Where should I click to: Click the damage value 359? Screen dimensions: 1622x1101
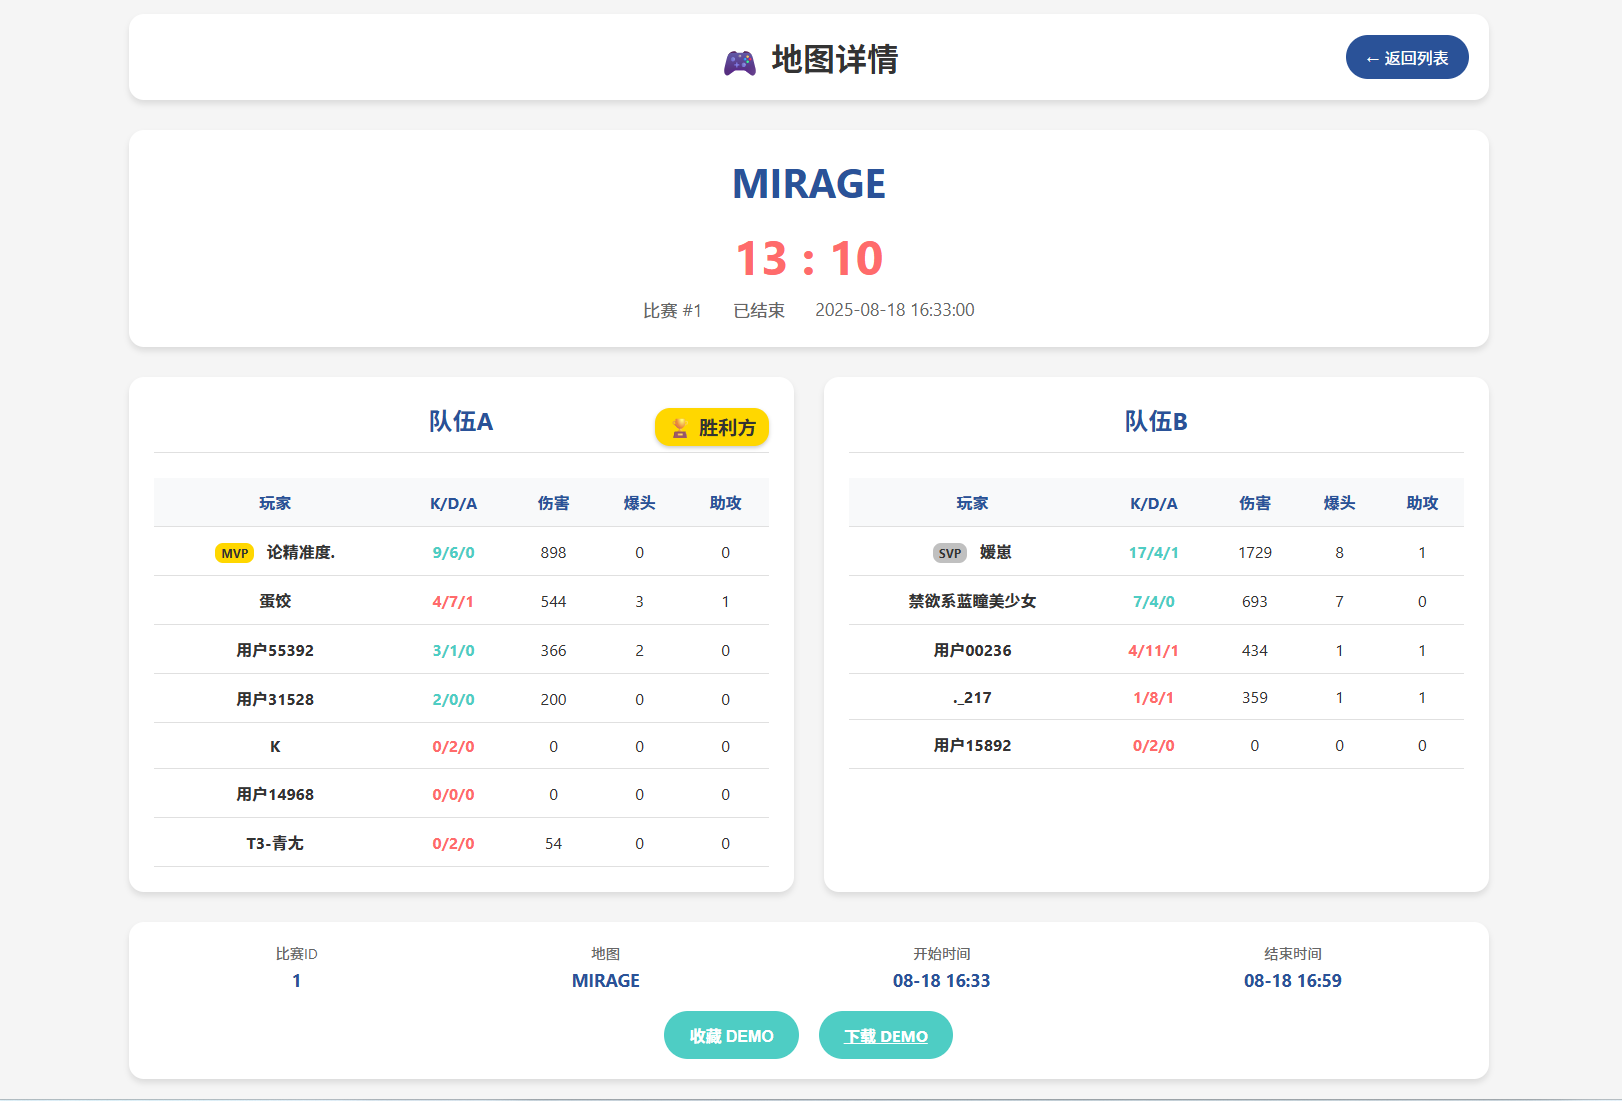tap(1255, 697)
